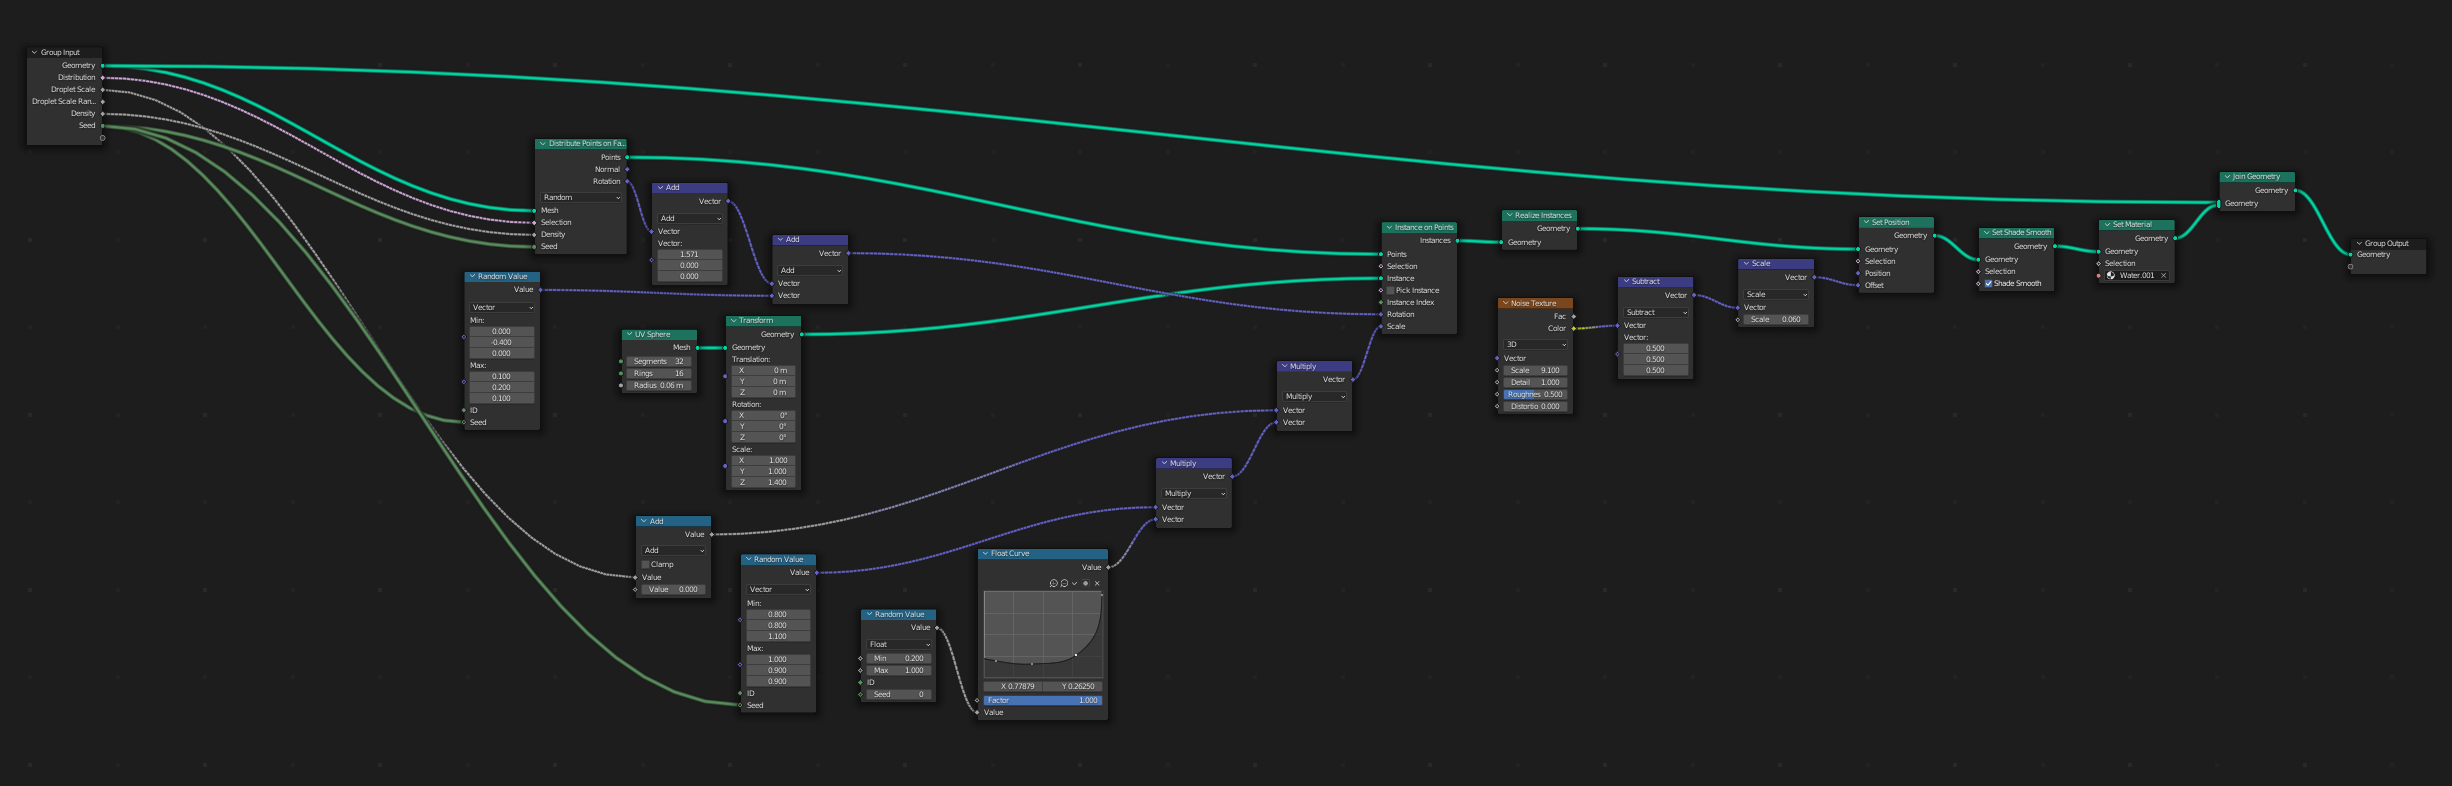The height and width of the screenshot is (786, 2452).
Task: Enable the Pick Instance checkbox
Action: click(1390, 290)
